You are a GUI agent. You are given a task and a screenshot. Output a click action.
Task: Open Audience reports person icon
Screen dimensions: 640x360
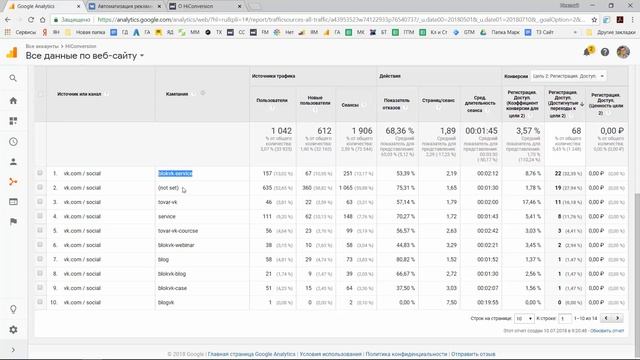click(13, 162)
